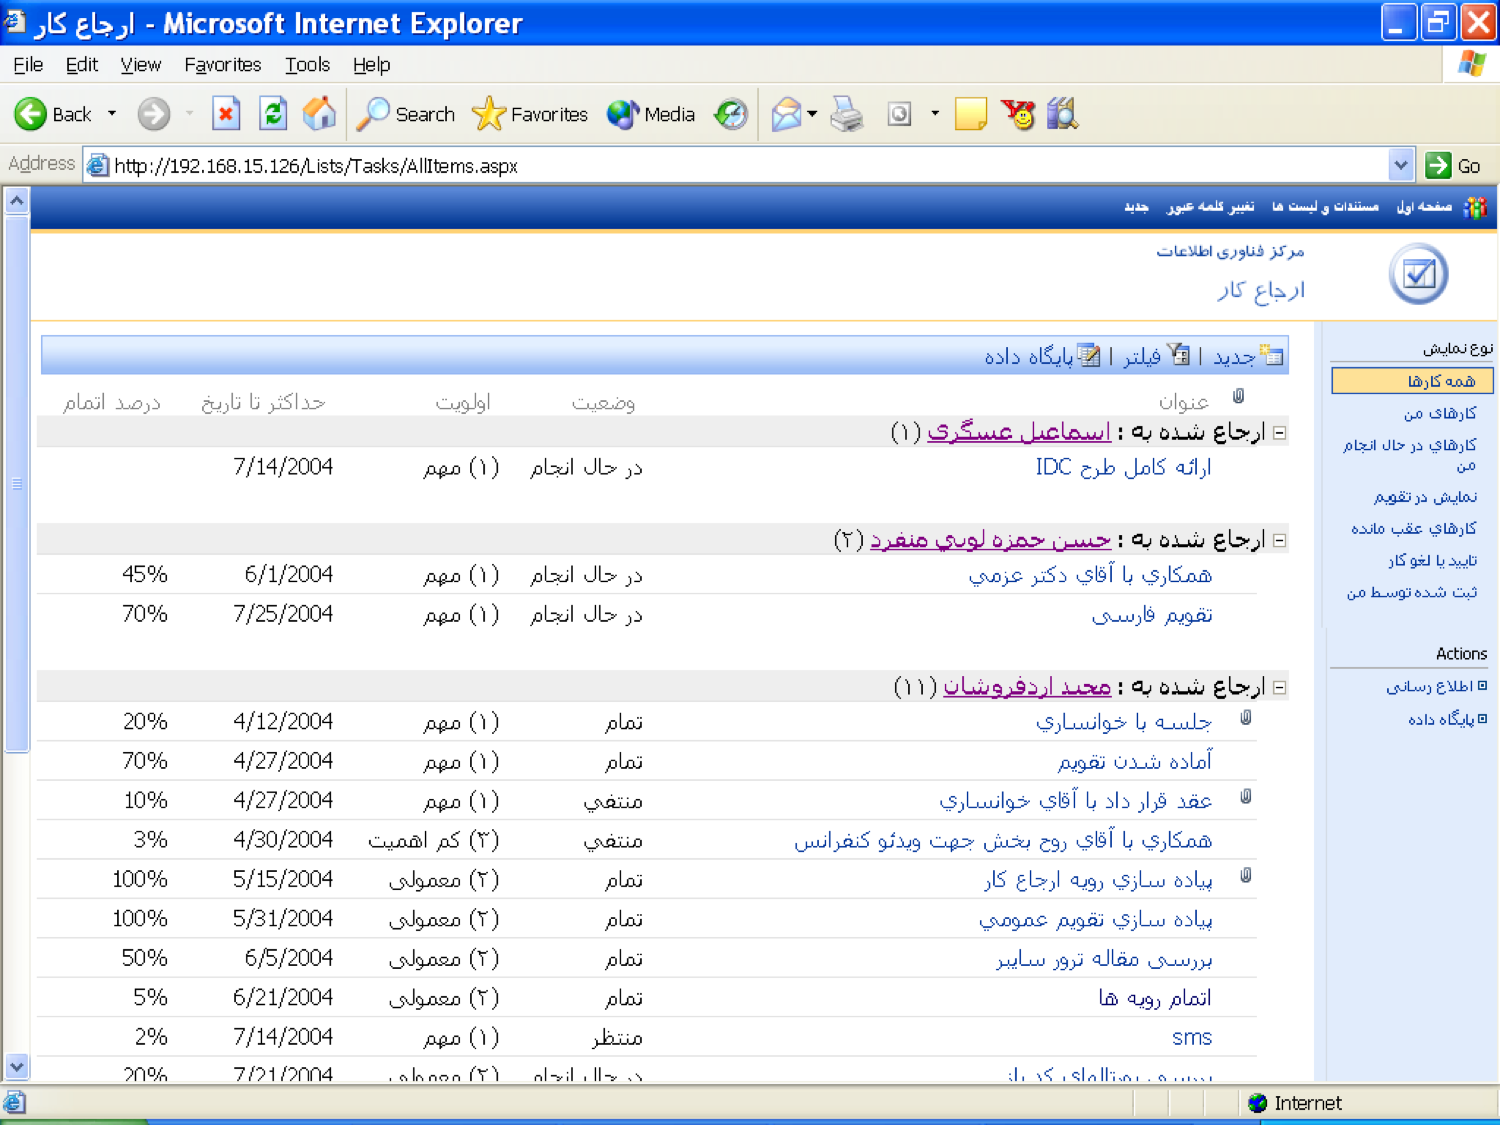Open the Help menu
Screen dimensions: 1500x1125
pos(371,65)
